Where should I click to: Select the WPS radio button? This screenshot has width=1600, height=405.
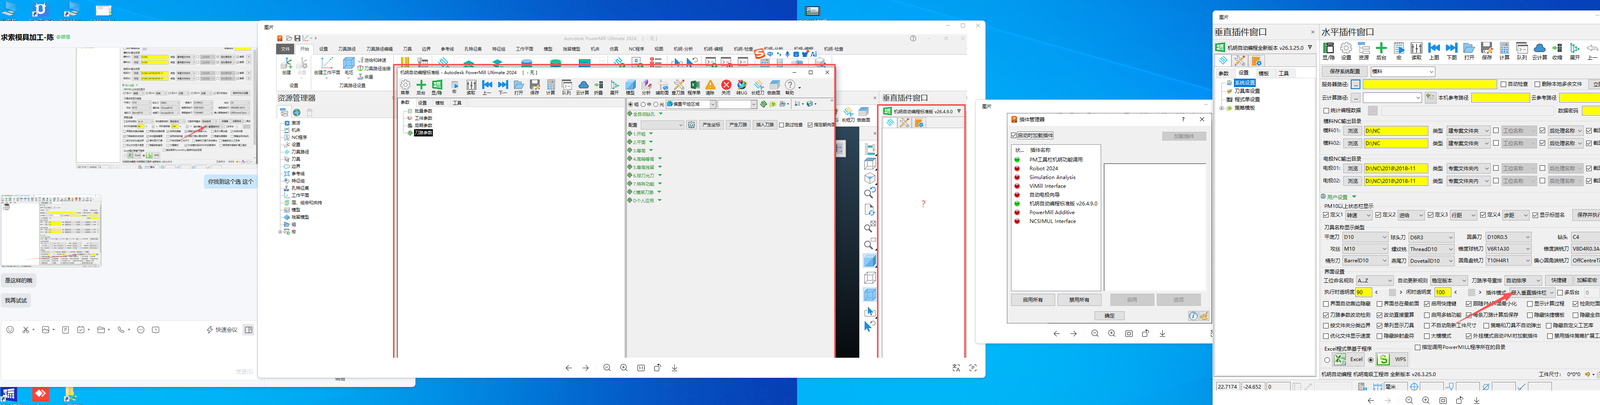pyautogui.click(x=1371, y=360)
